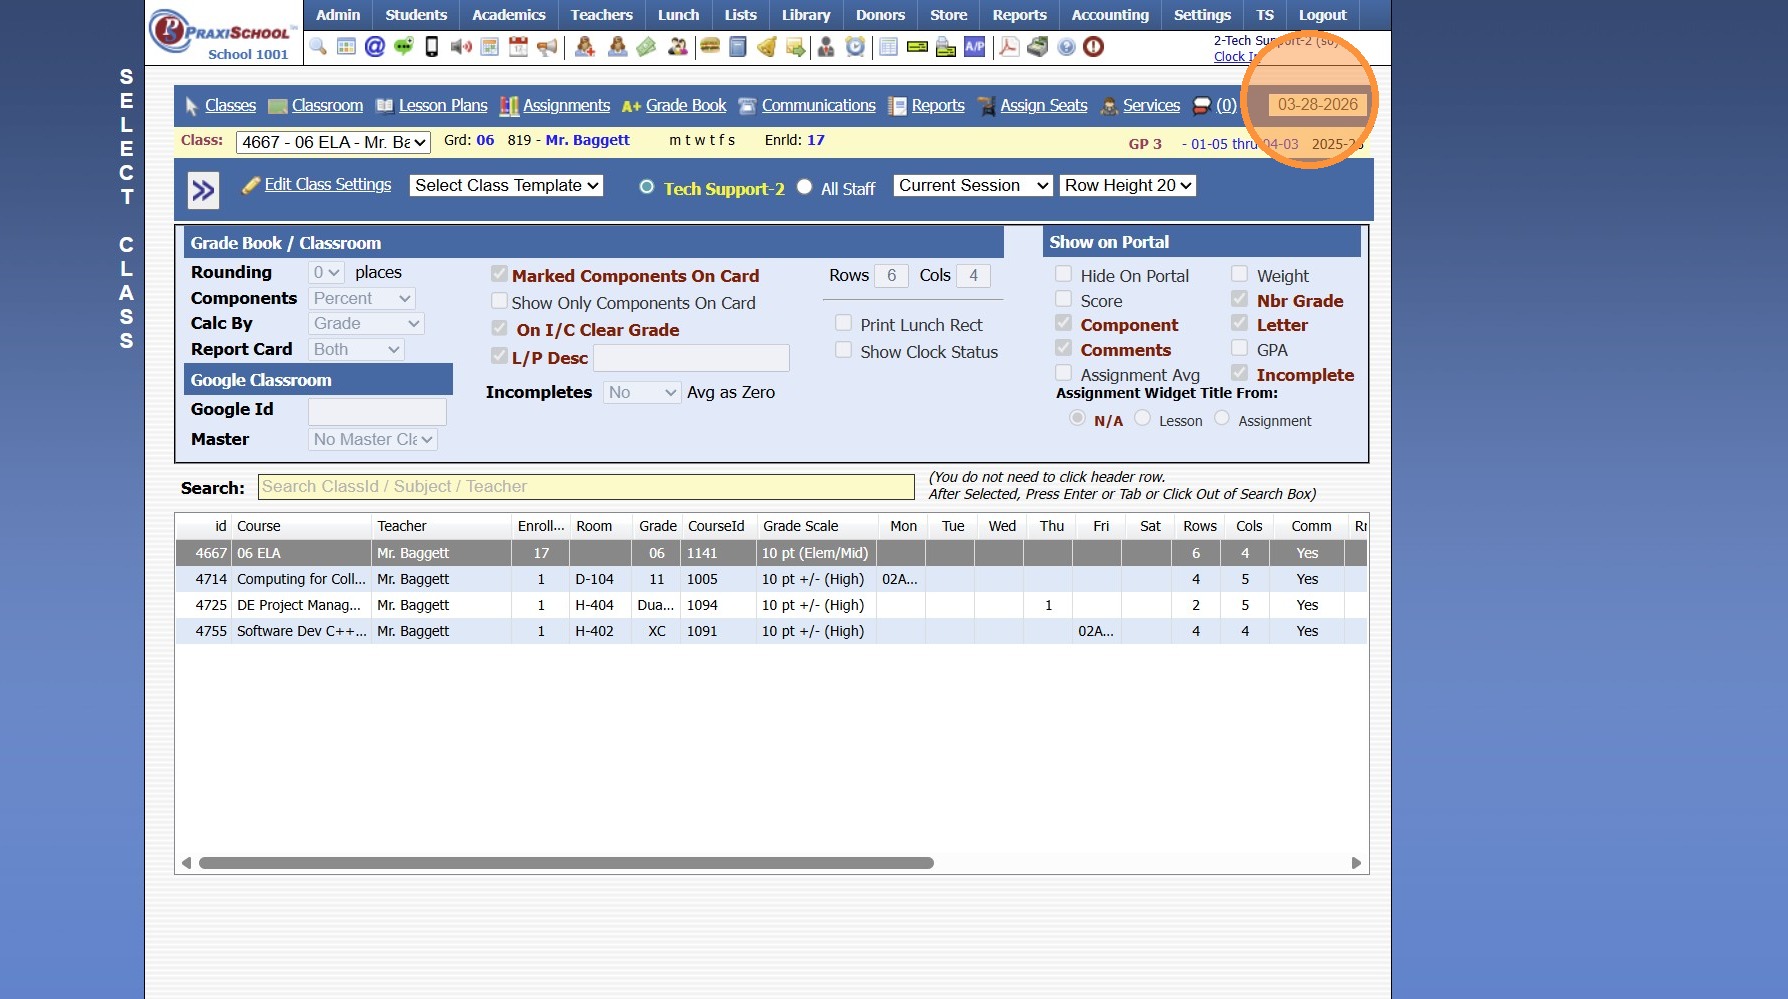
Task: Click the blue help question icon
Action: tap(1066, 46)
